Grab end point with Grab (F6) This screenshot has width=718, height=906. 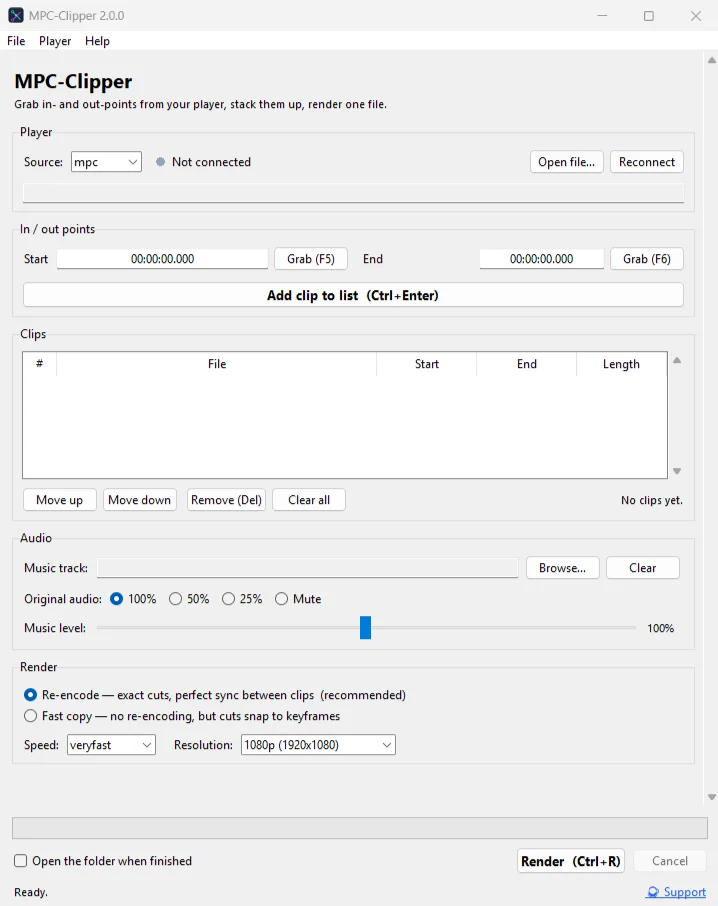tap(647, 259)
